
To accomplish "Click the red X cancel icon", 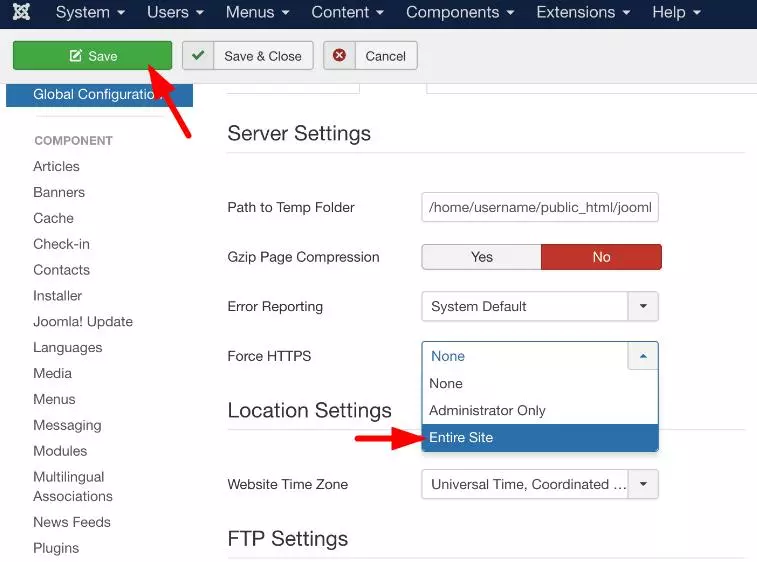I will [339, 56].
